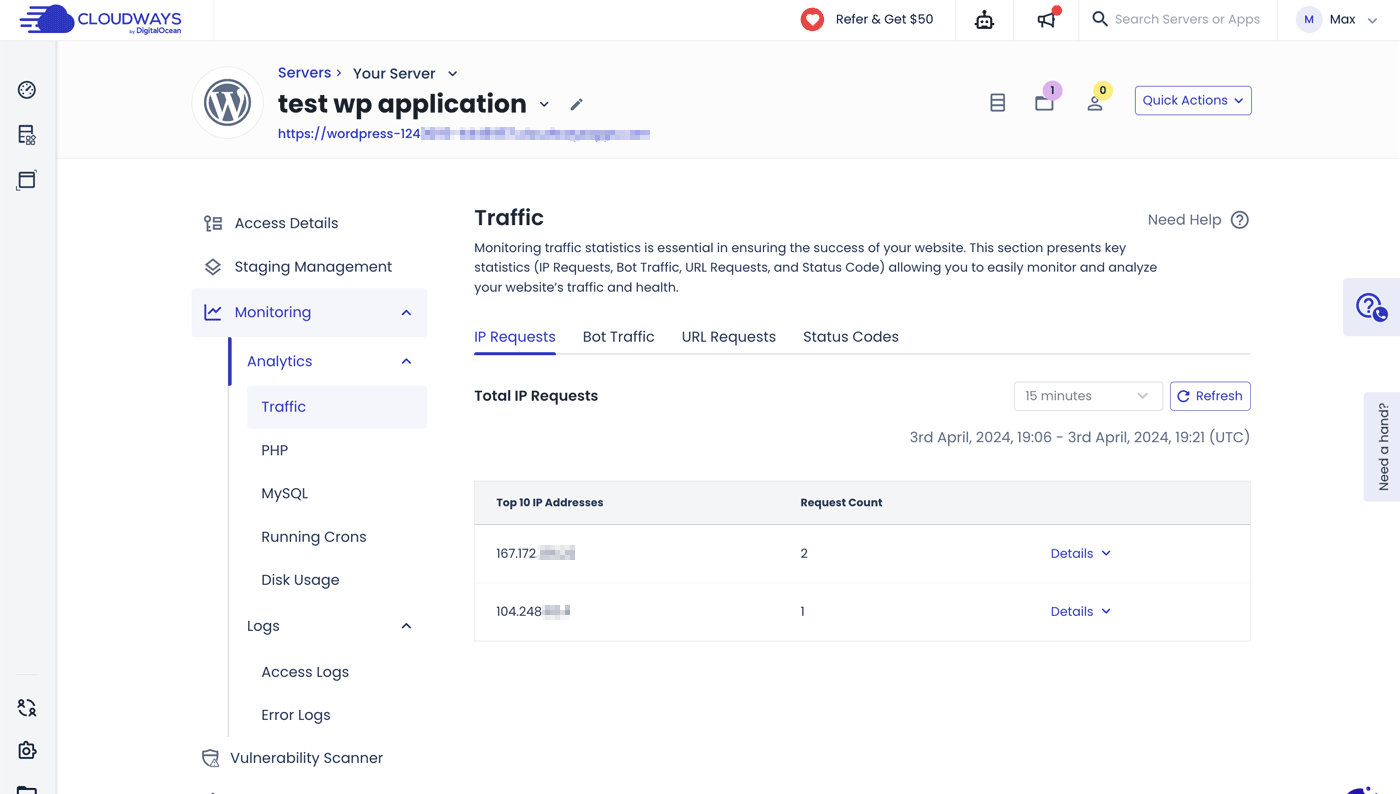
Task: Open the add-ons icon in left rail
Action: click(x=27, y=750)
